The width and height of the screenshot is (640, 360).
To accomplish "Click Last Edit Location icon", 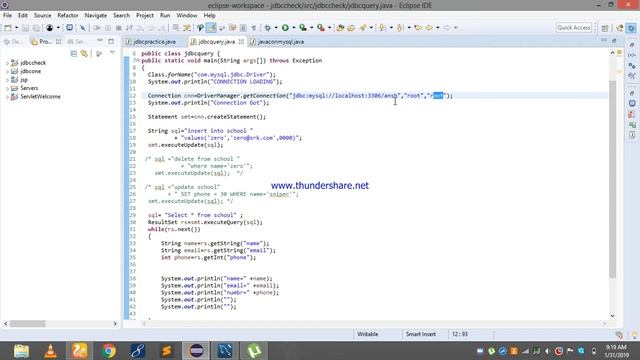I will pyautogui.click(x=418, y=28).
